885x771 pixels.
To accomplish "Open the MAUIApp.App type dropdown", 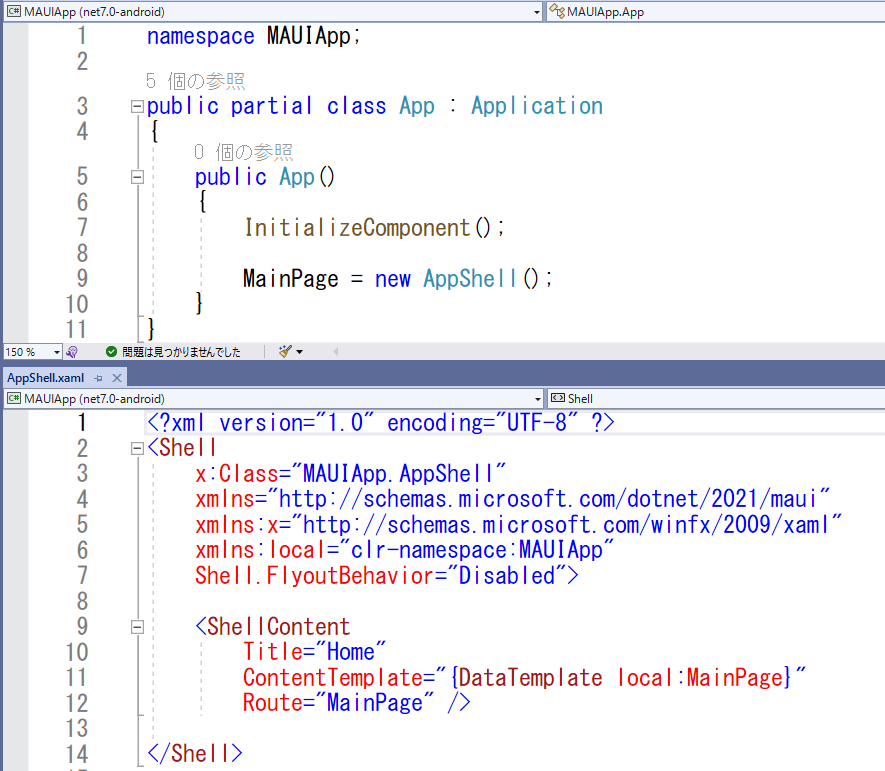I will point(716,12).
